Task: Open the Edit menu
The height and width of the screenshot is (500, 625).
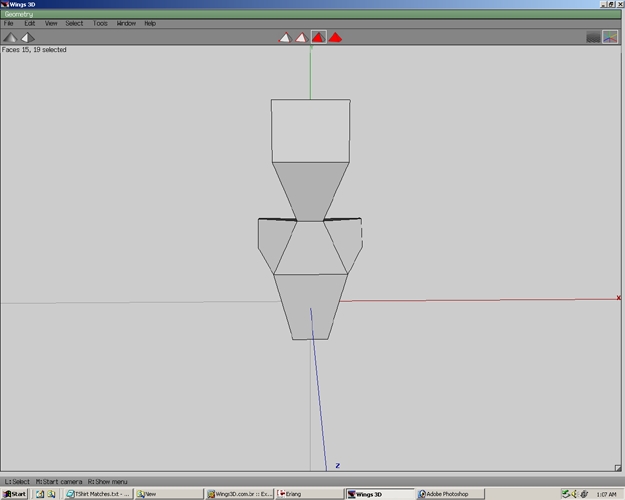Action: (x=29, y=24)
